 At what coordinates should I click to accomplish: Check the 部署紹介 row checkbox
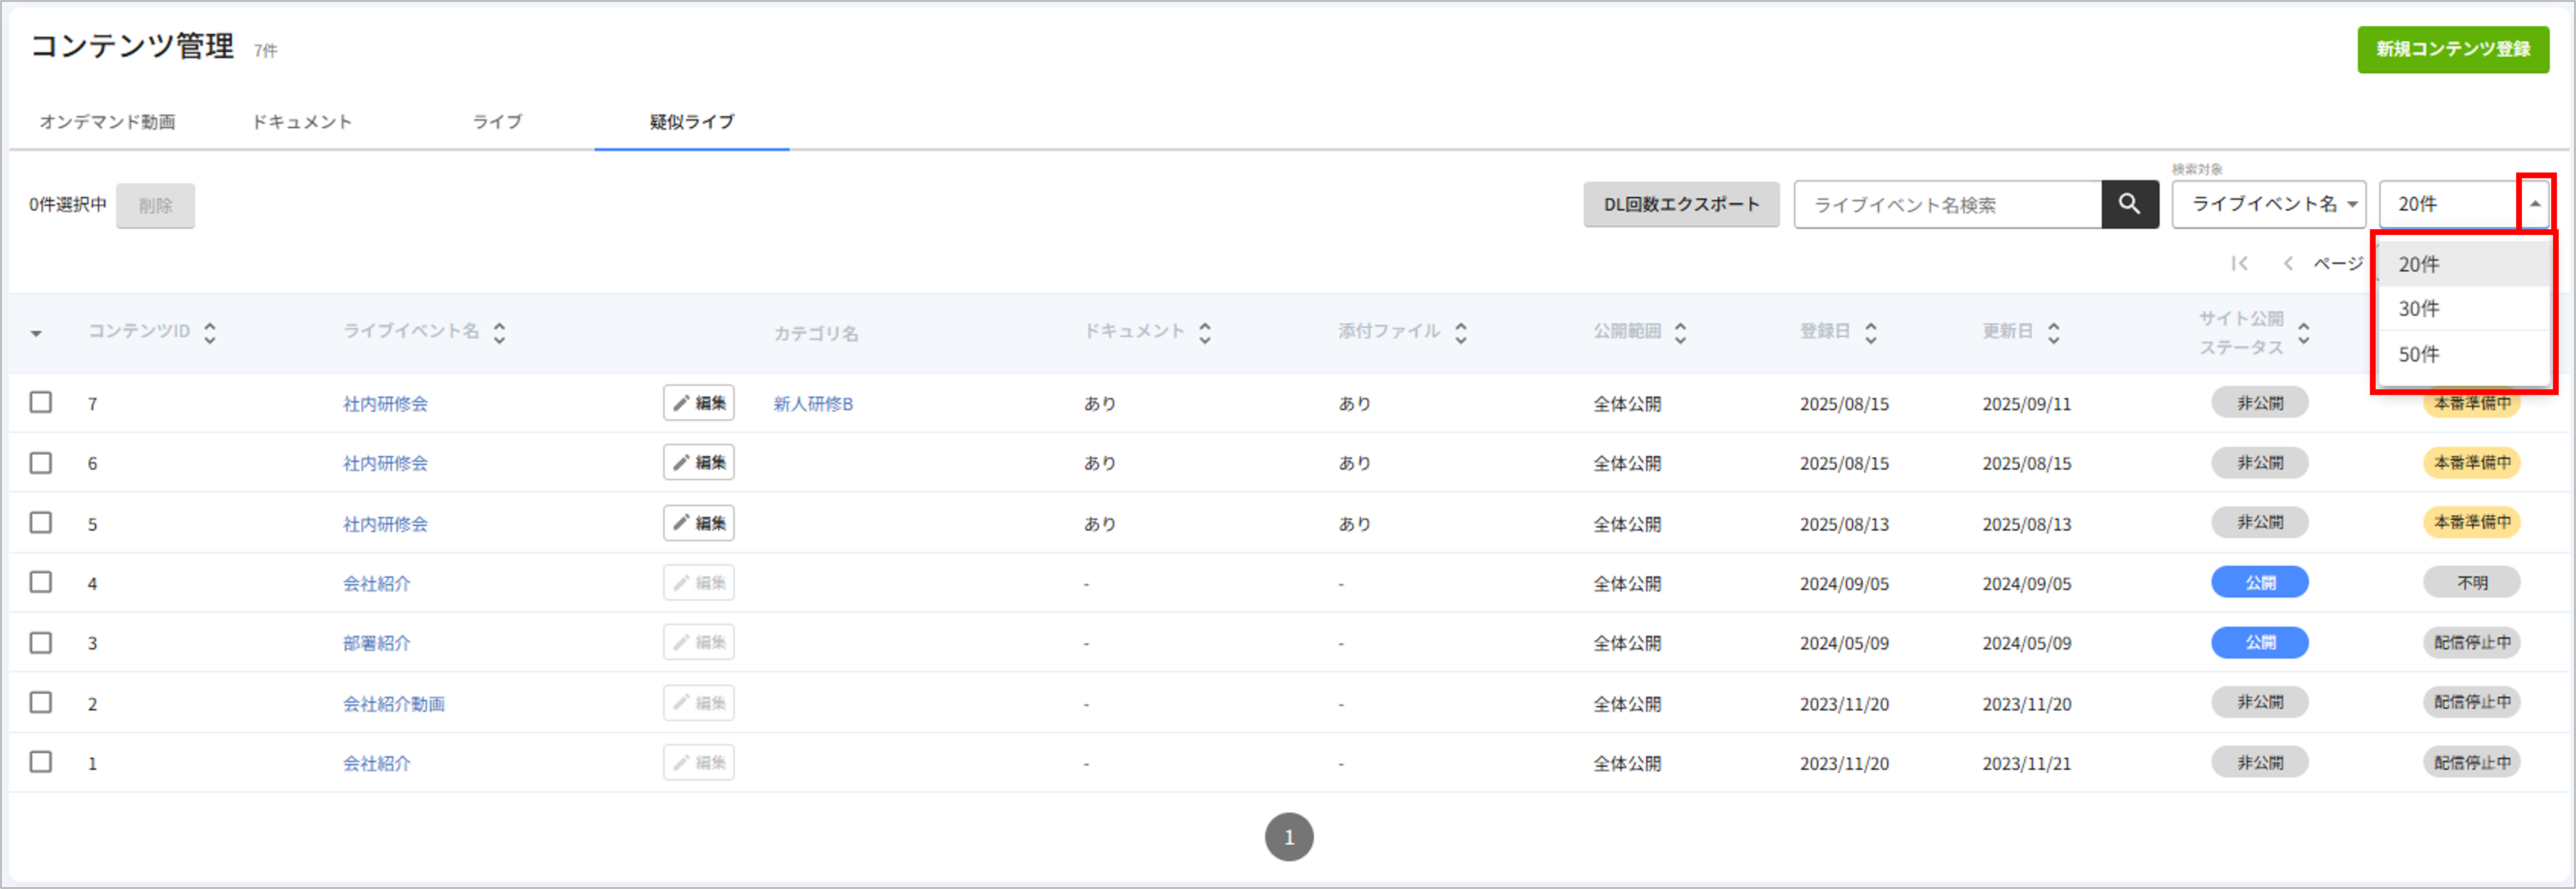pos(41,642)
